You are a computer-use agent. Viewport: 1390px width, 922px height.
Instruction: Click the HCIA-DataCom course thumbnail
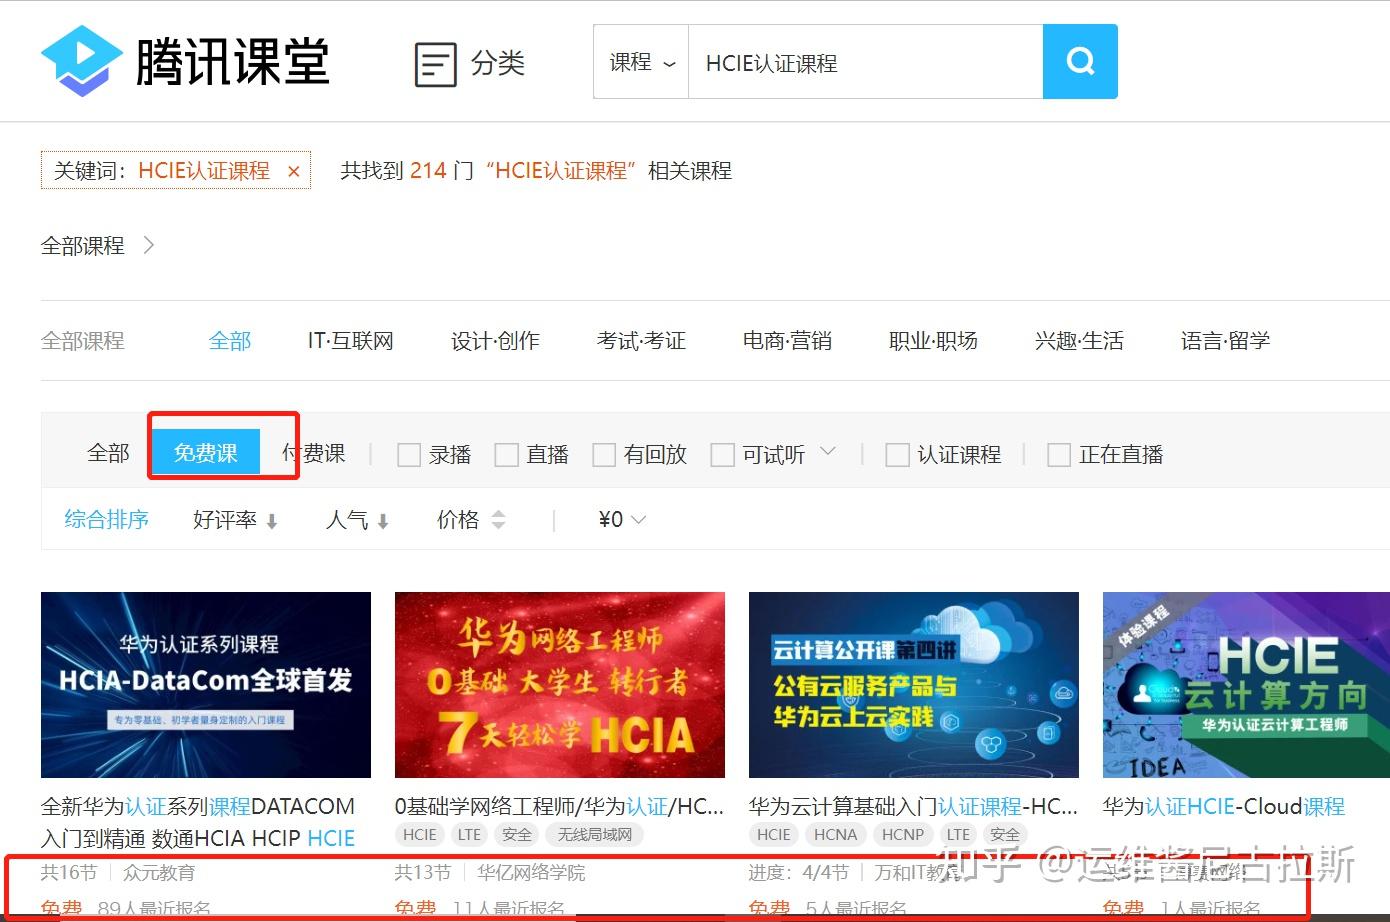pyautogui.click(x=206, y=684)
